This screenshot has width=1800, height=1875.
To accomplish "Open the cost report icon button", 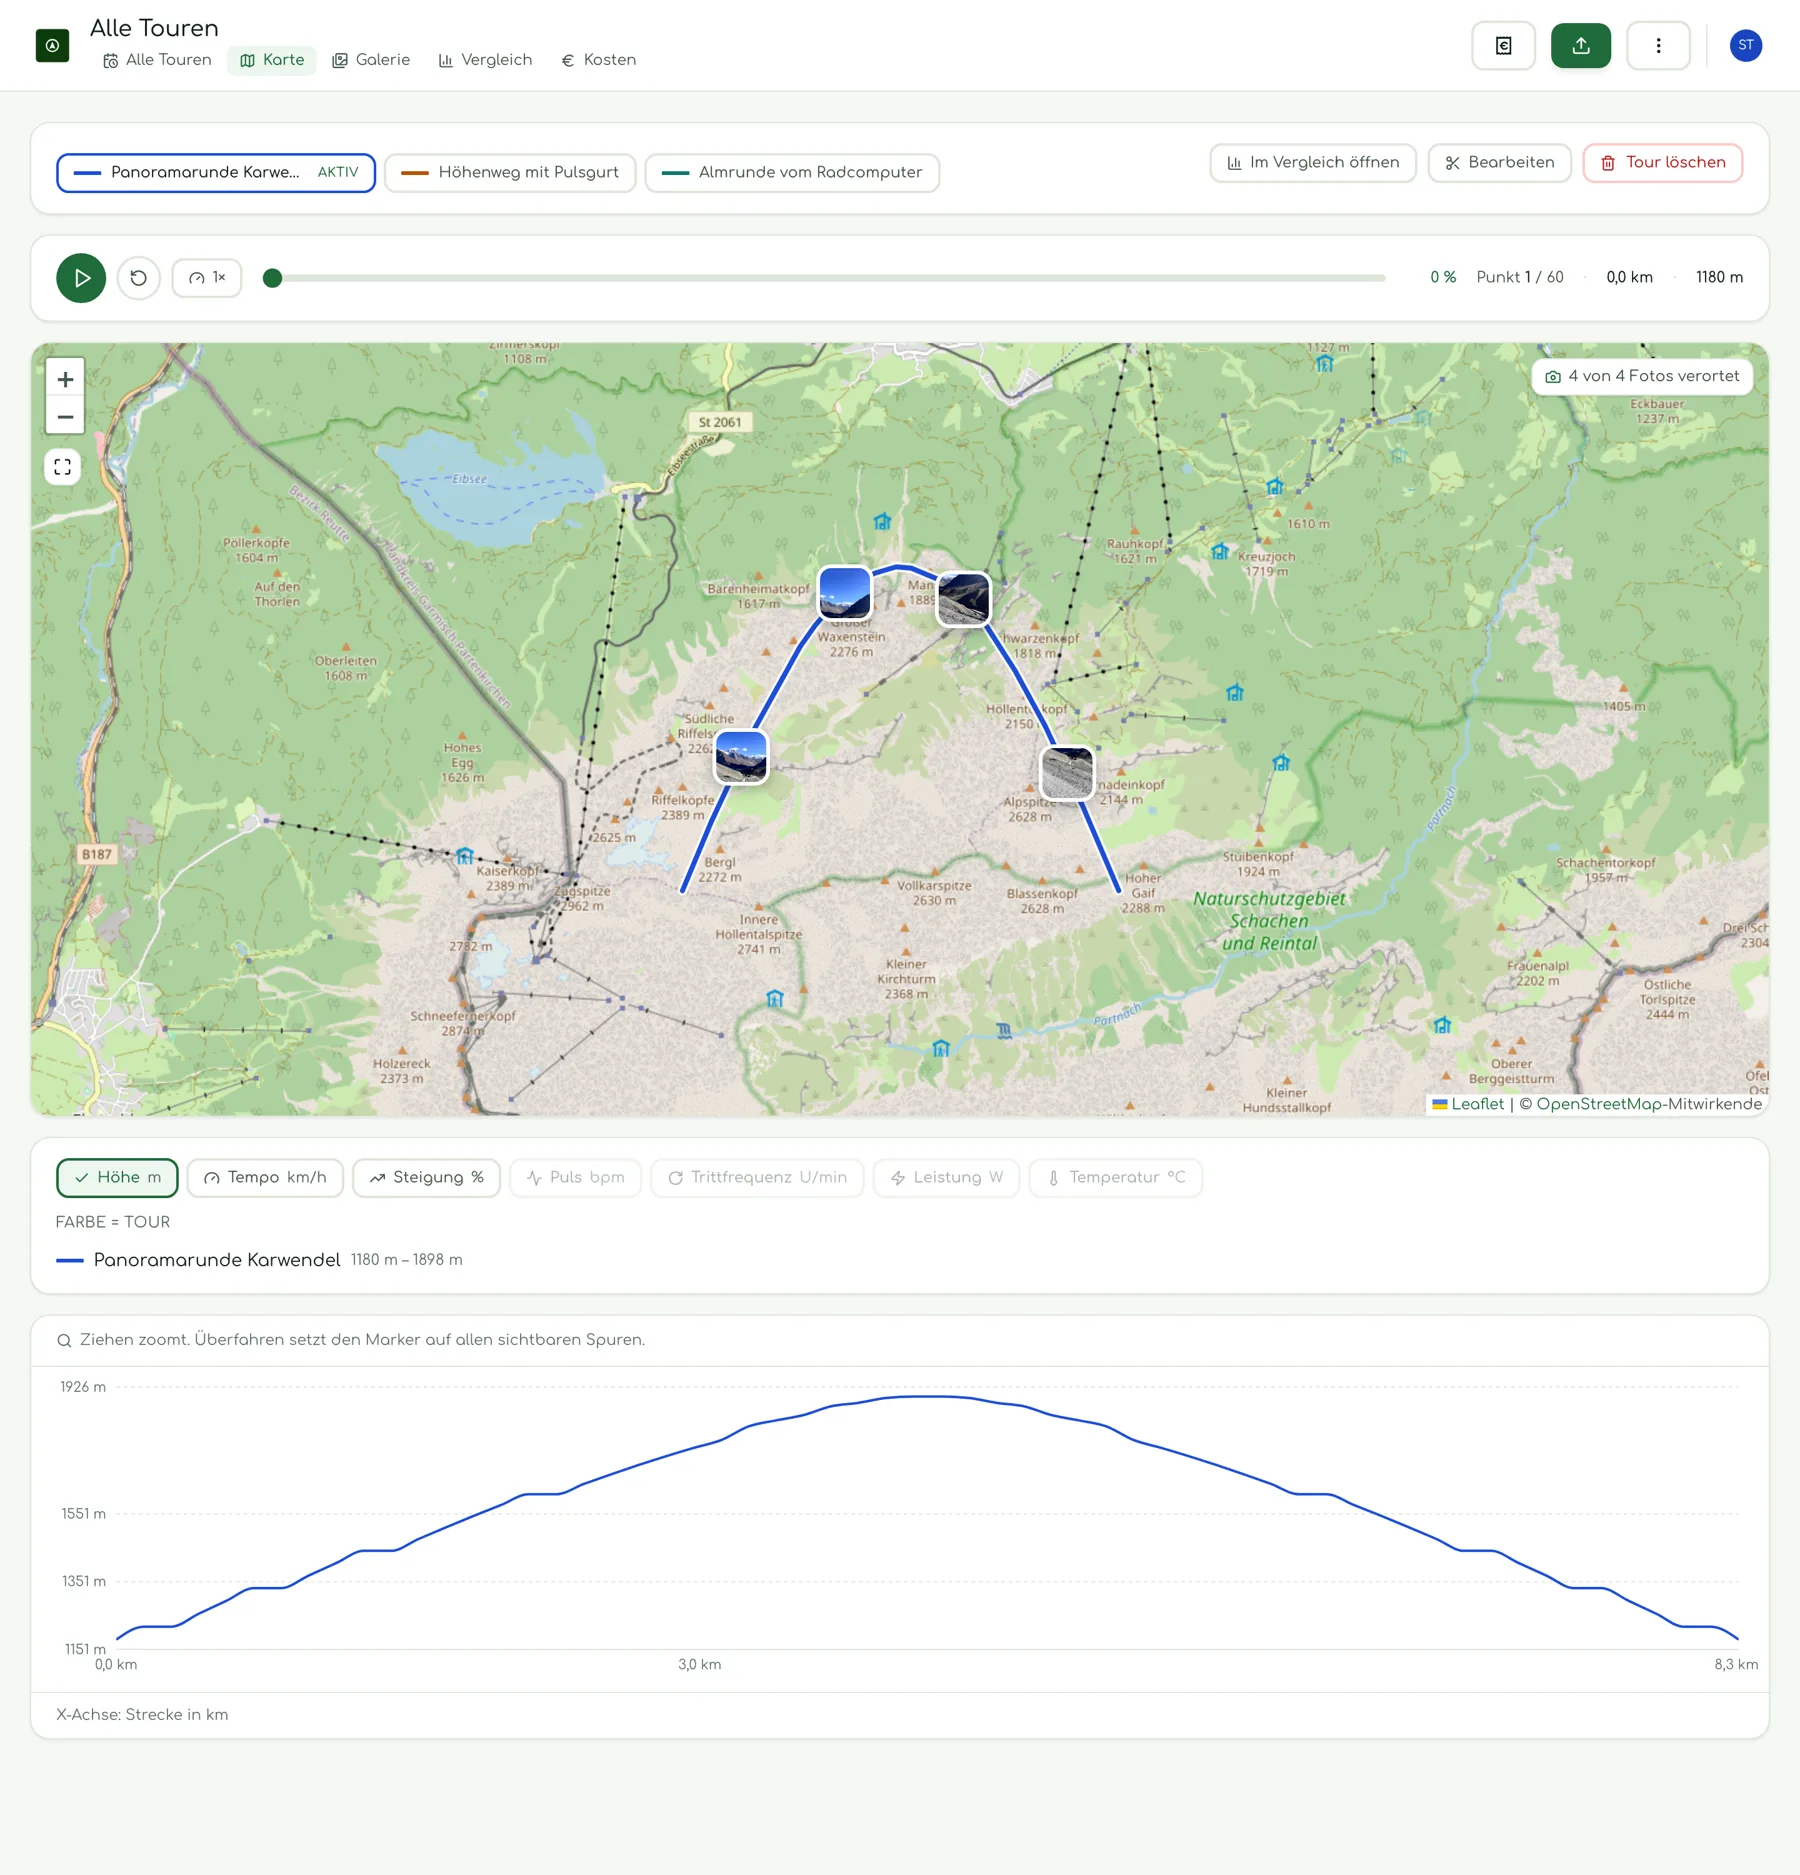I will point(1503,46).
